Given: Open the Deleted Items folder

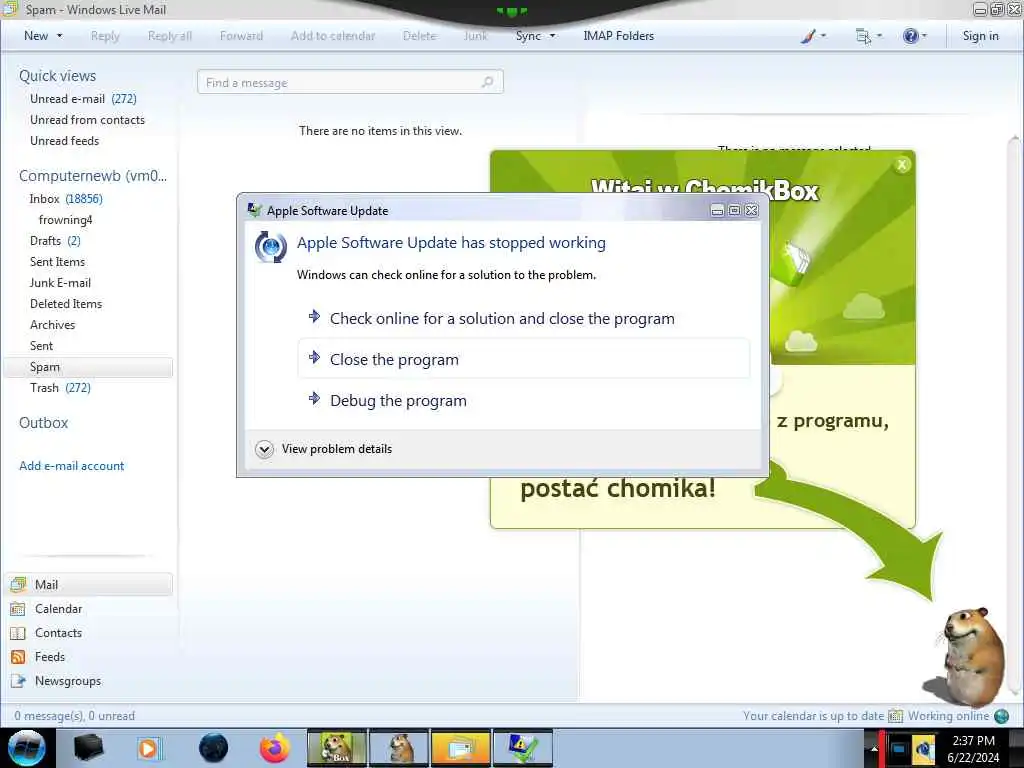Looking at the screenshot, I should click(65, 304).
